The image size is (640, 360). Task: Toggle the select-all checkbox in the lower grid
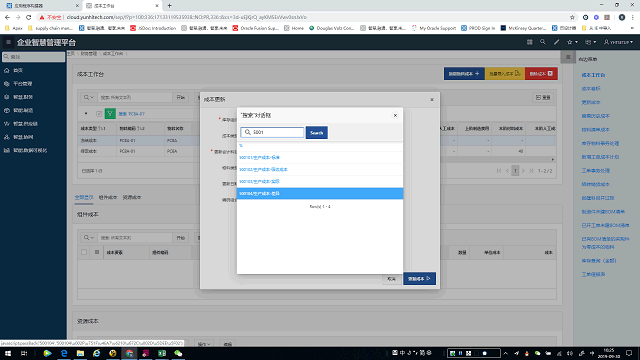(x=84, y=252)
